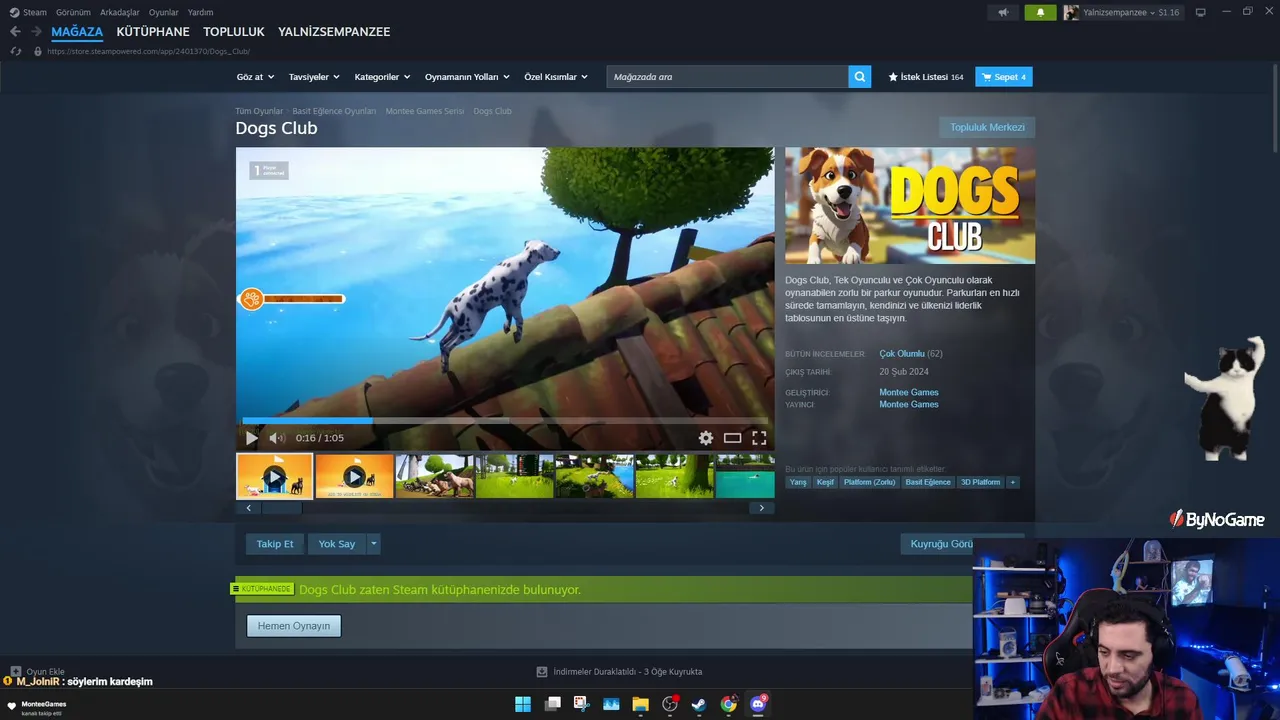Switch to the KÜTÜPHANE tab

click(153, 32)
